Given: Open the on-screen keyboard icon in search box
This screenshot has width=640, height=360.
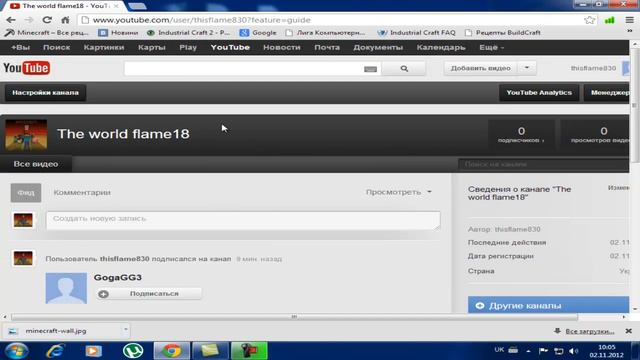Looking at the screenshot, I should pyautogui.click(x=370, y=69).
